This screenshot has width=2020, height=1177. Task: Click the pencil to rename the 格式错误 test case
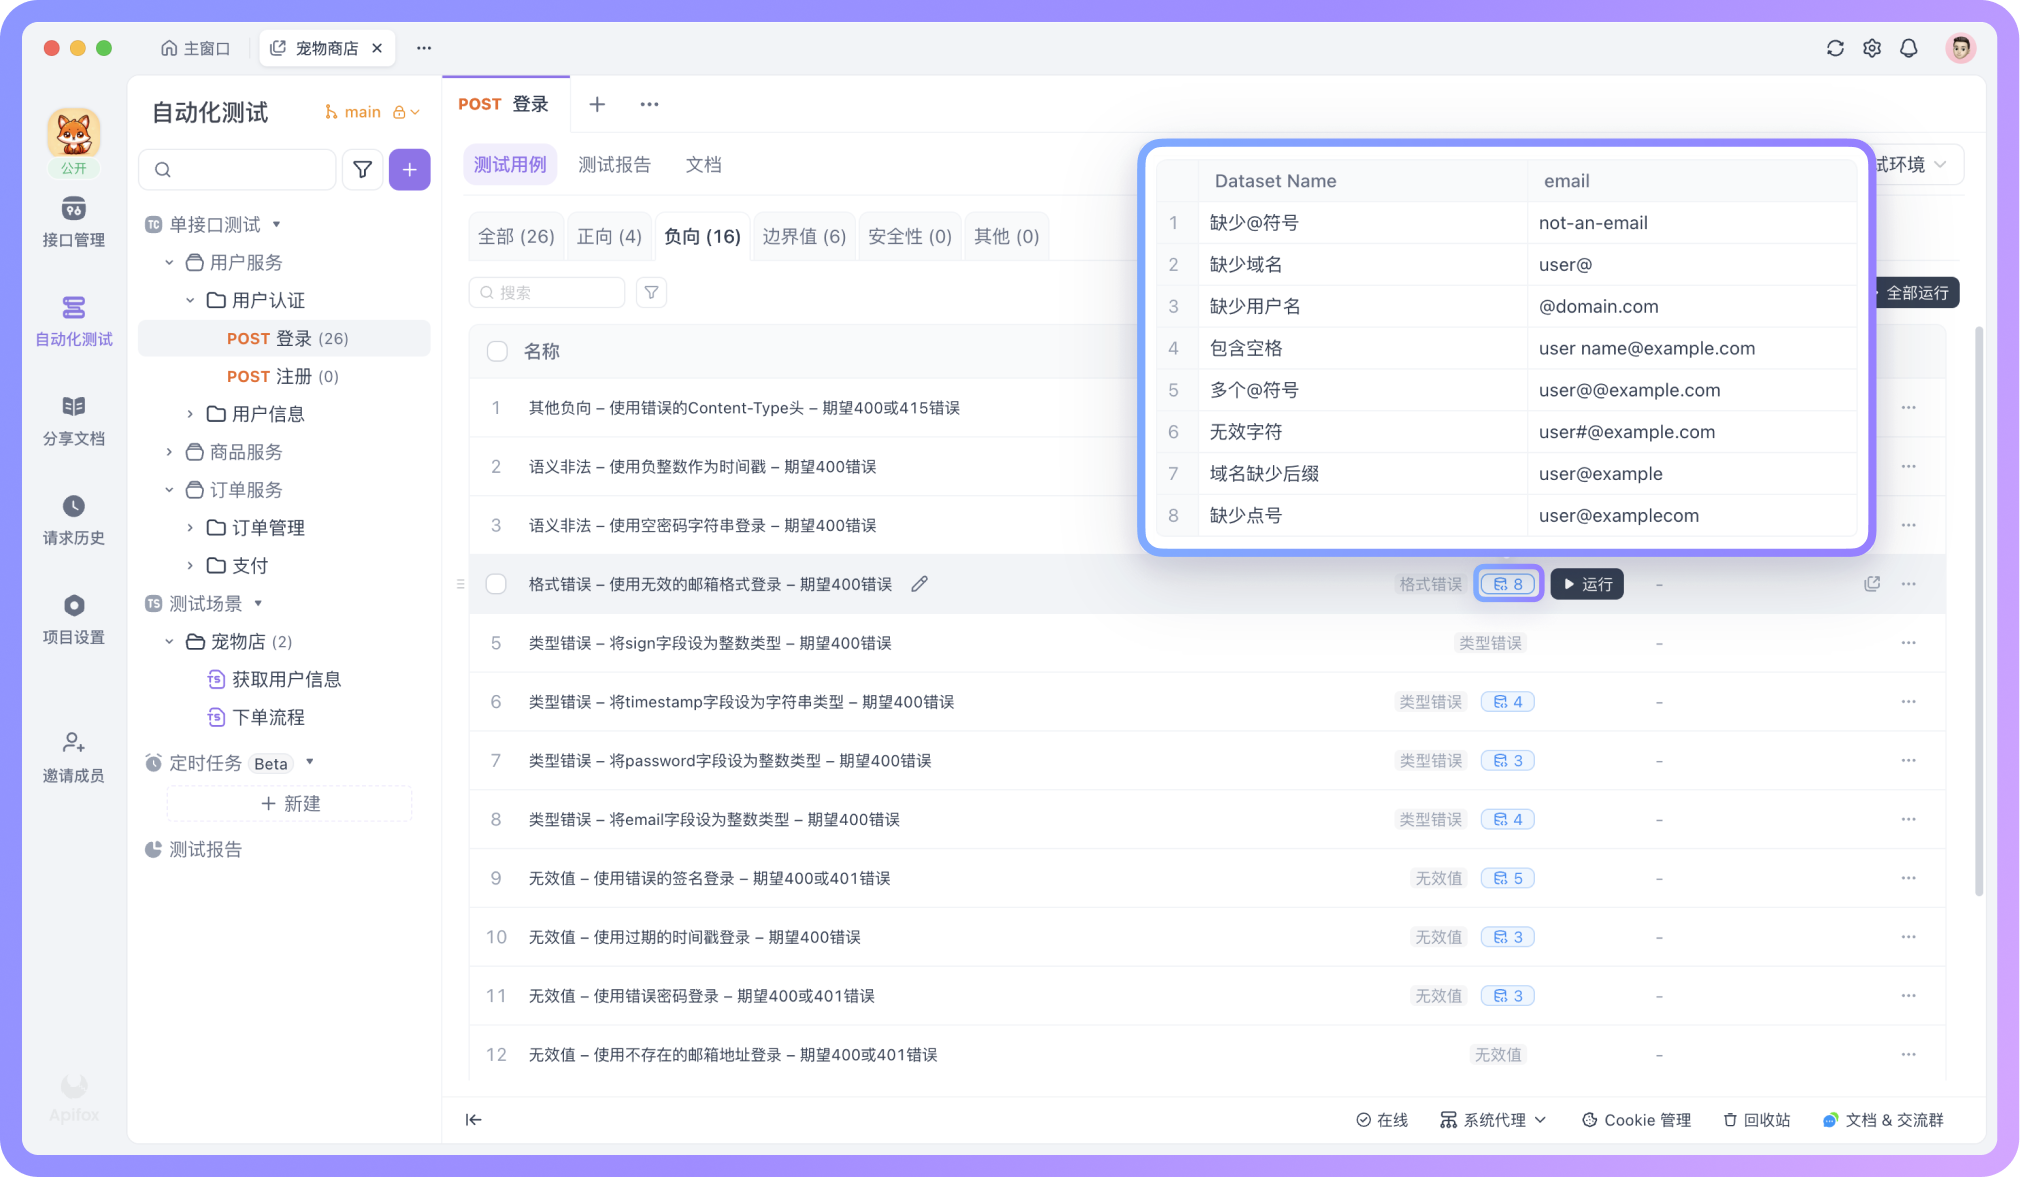click(919, 584)
